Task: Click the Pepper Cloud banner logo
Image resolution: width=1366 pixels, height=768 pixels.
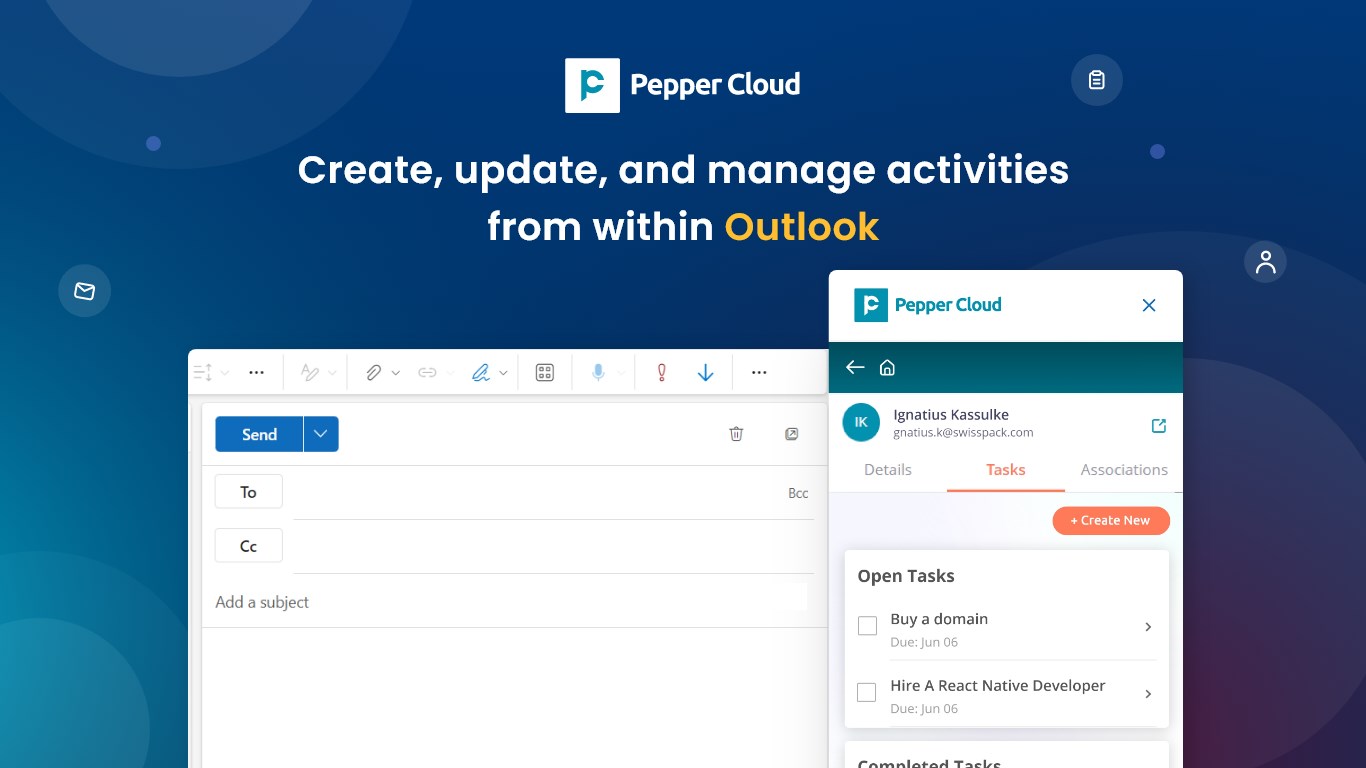Action: (x=683, y=85)
